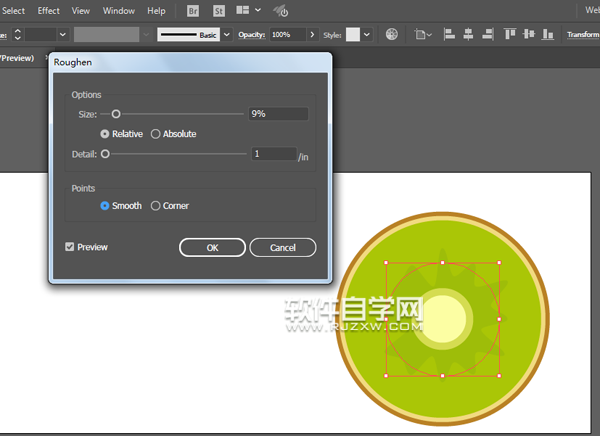Open Adobe Bridge via the Br icon
The image size is (600, 436).
(x=193, y=10)
